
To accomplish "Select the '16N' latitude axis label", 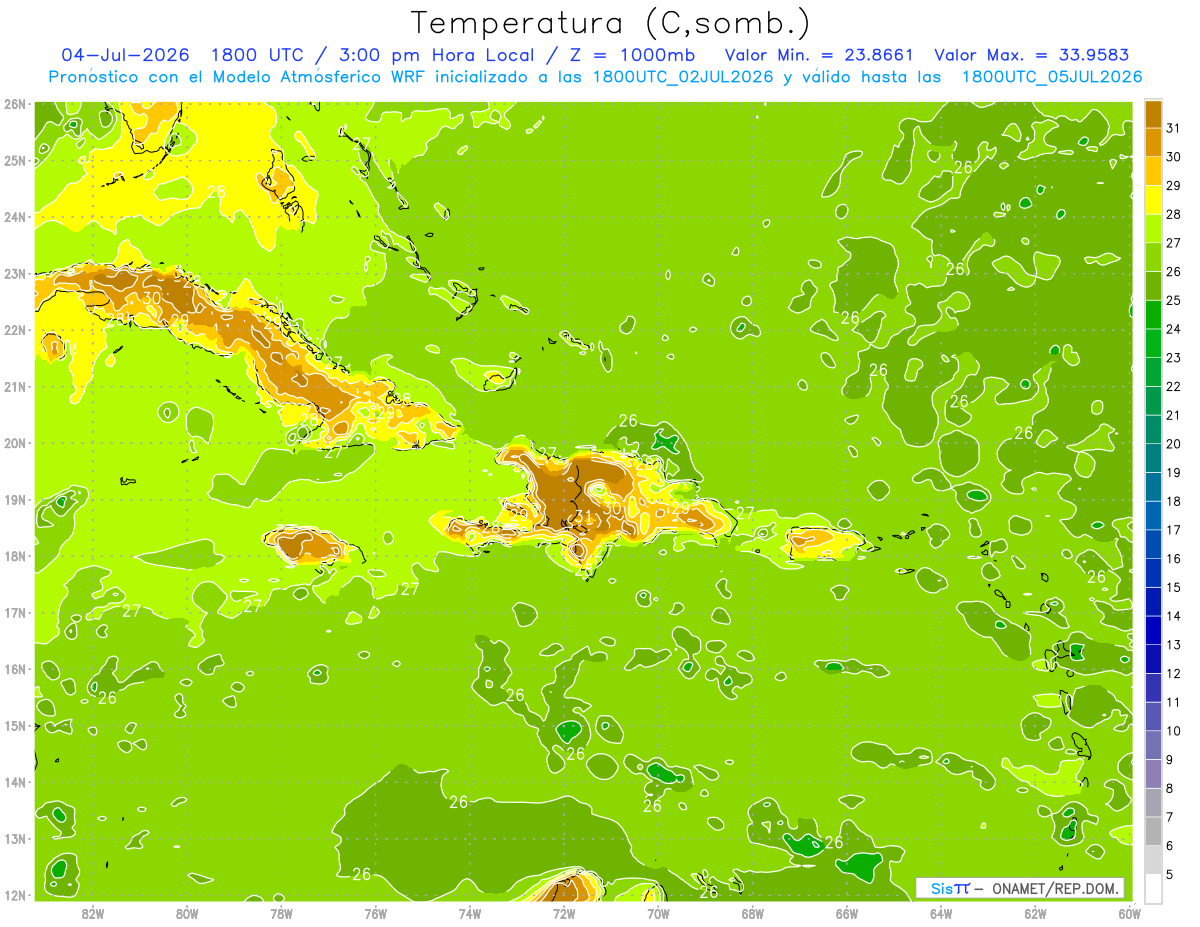I will pos(15,669).
